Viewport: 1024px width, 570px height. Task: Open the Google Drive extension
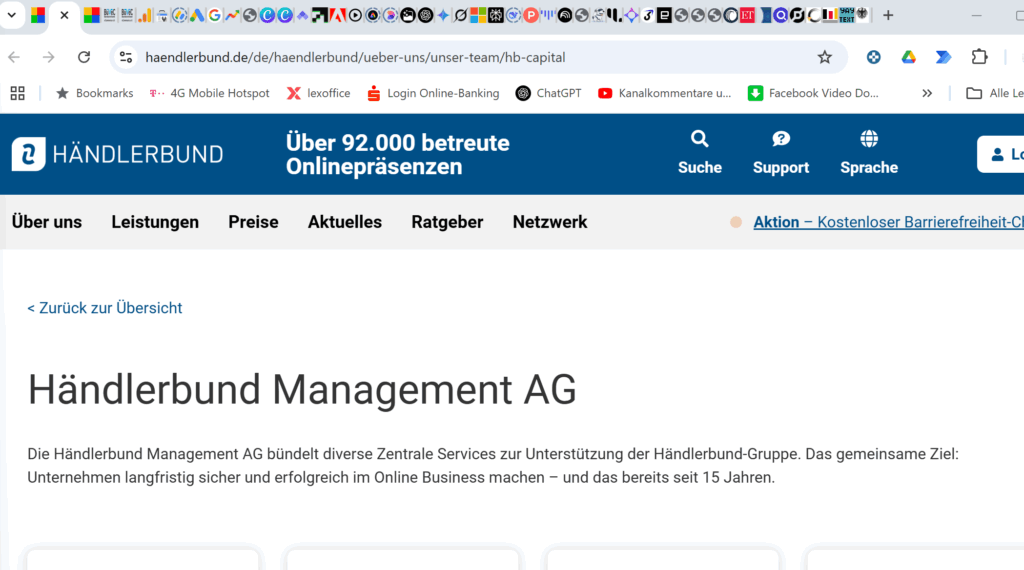pos(908,57)
